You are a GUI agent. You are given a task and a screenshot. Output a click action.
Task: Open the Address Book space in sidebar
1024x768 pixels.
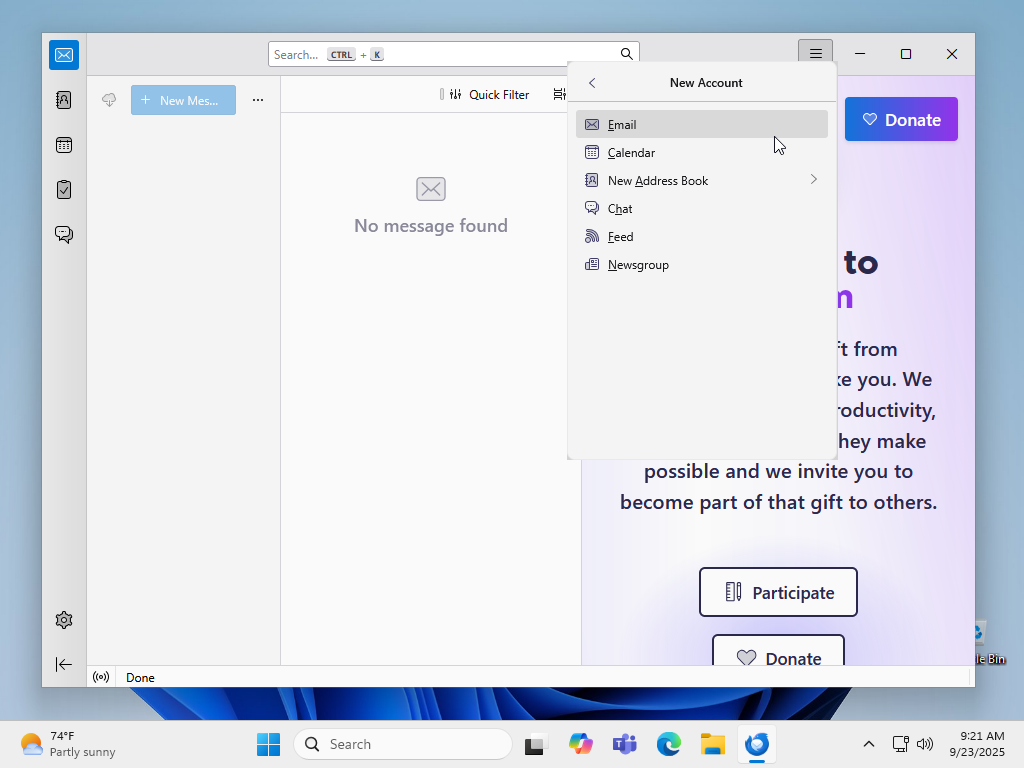(x=64, y=100)
